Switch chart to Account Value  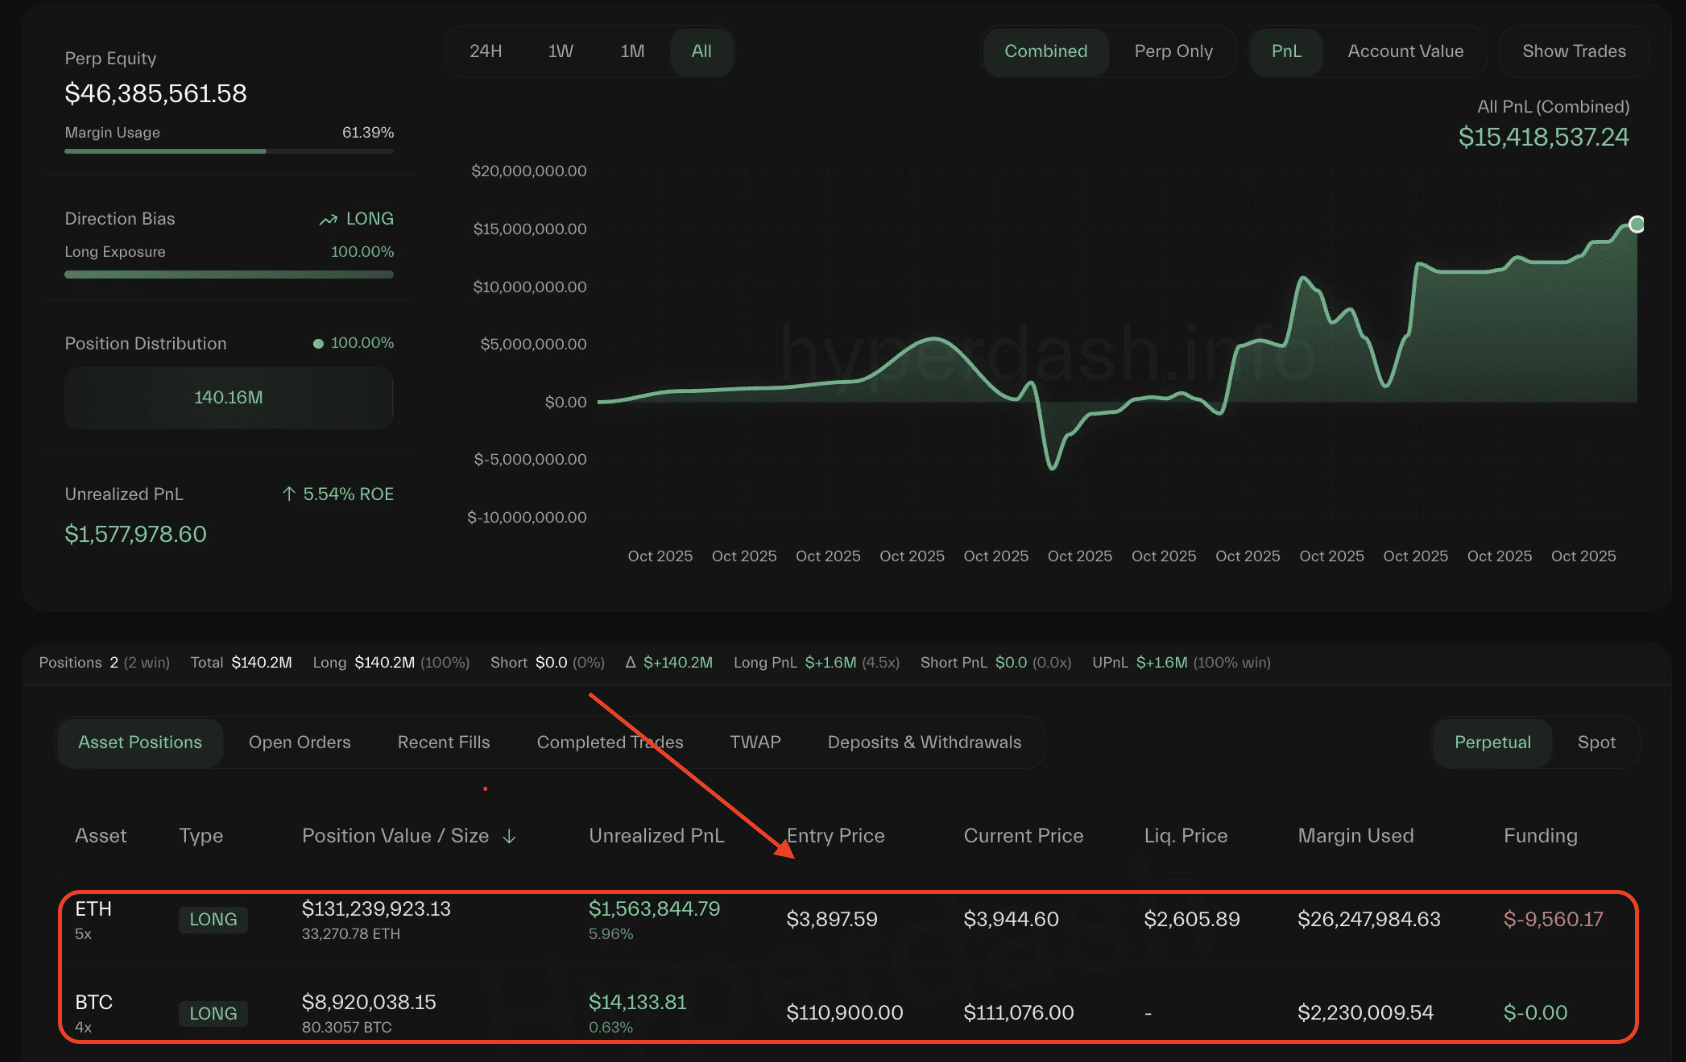[1405, 51]
